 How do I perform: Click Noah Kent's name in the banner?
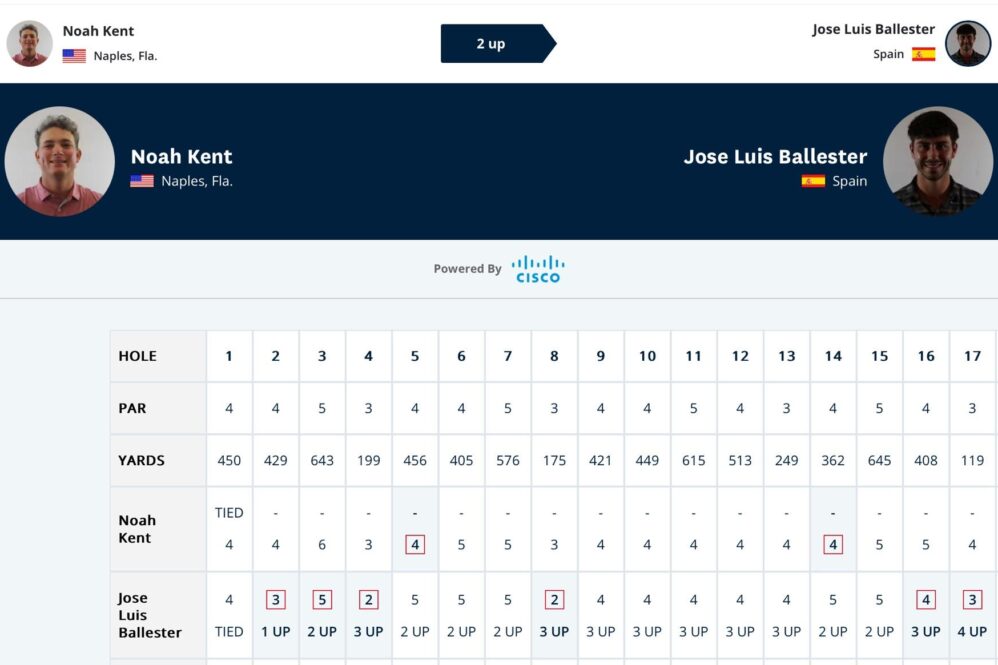pyautogui.click(x=182, y=157)
